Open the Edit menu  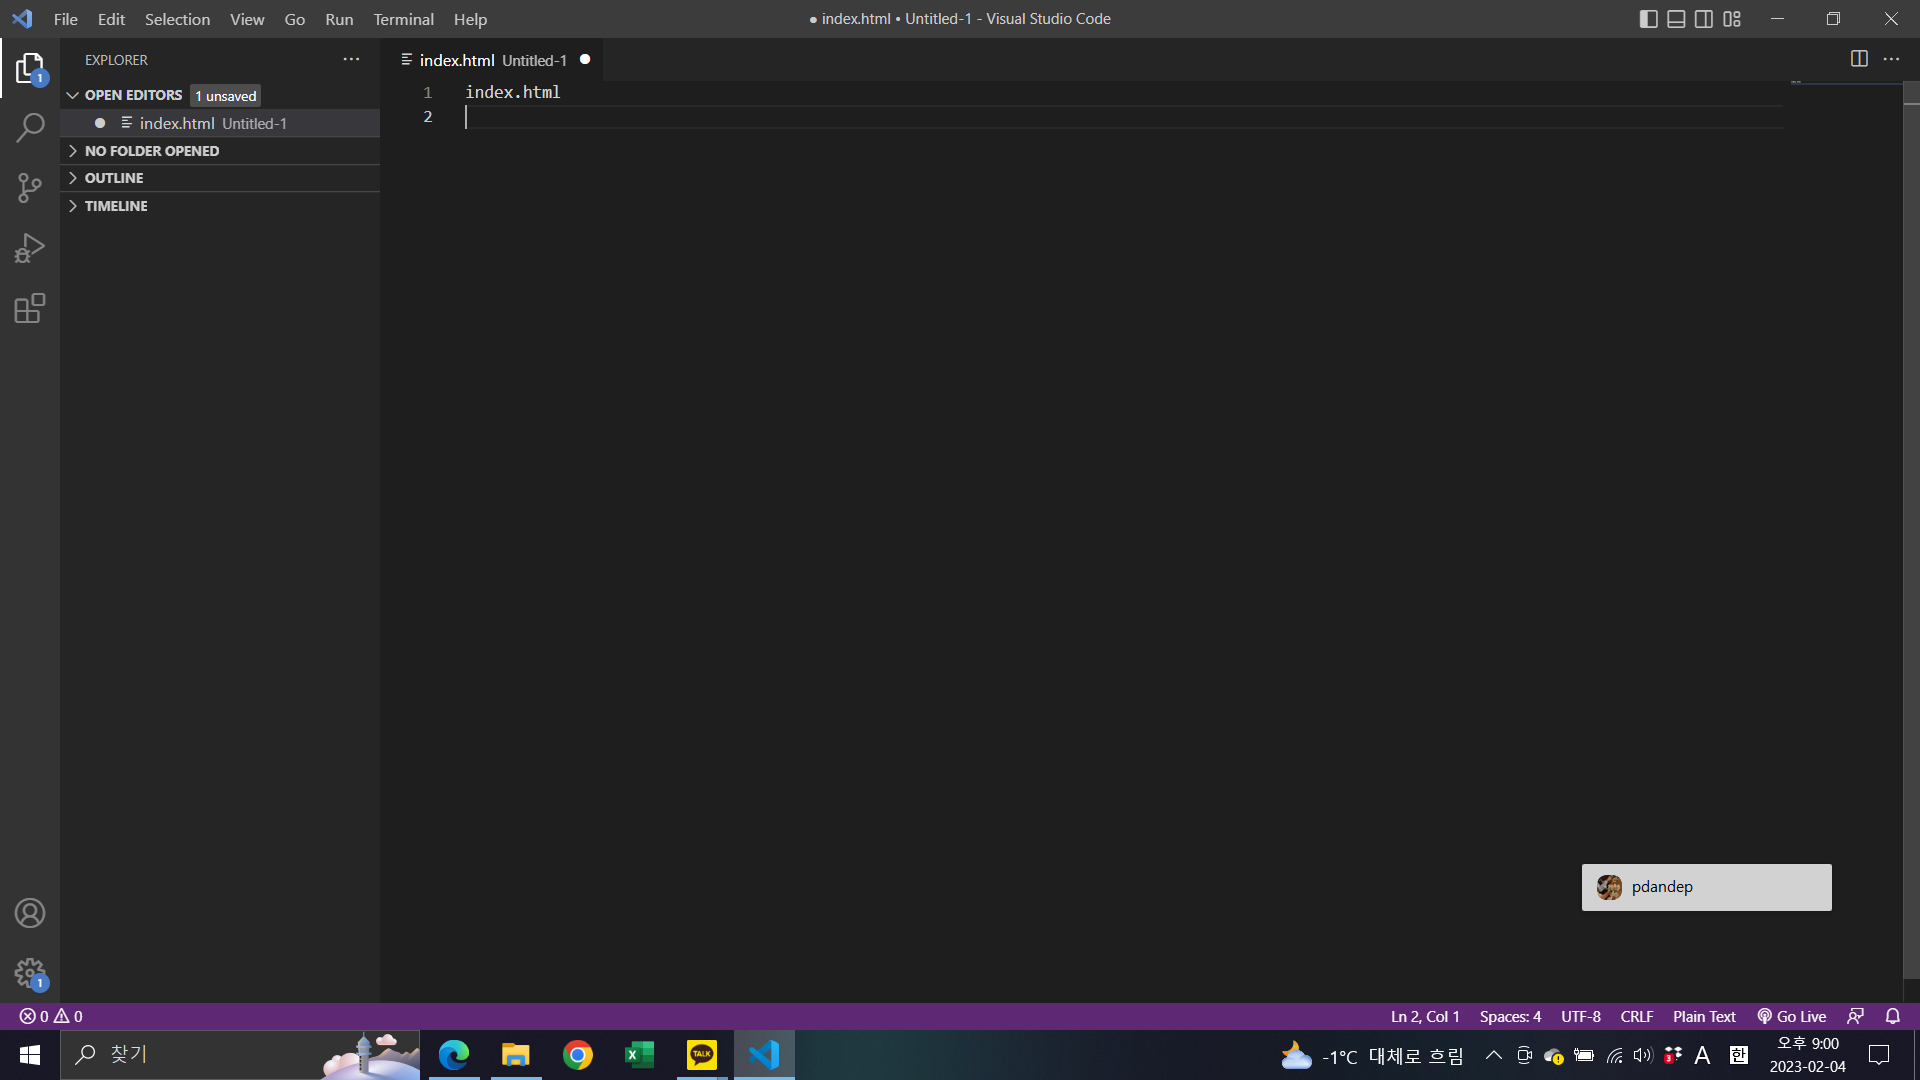111,19
